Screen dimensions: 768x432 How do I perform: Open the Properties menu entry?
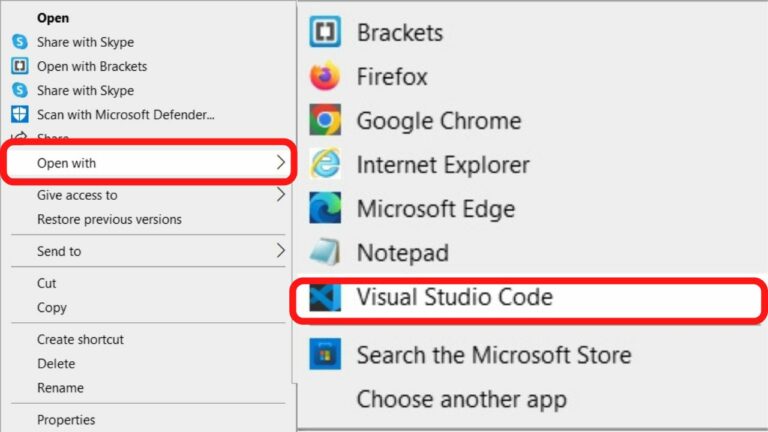tap(66, 420)
